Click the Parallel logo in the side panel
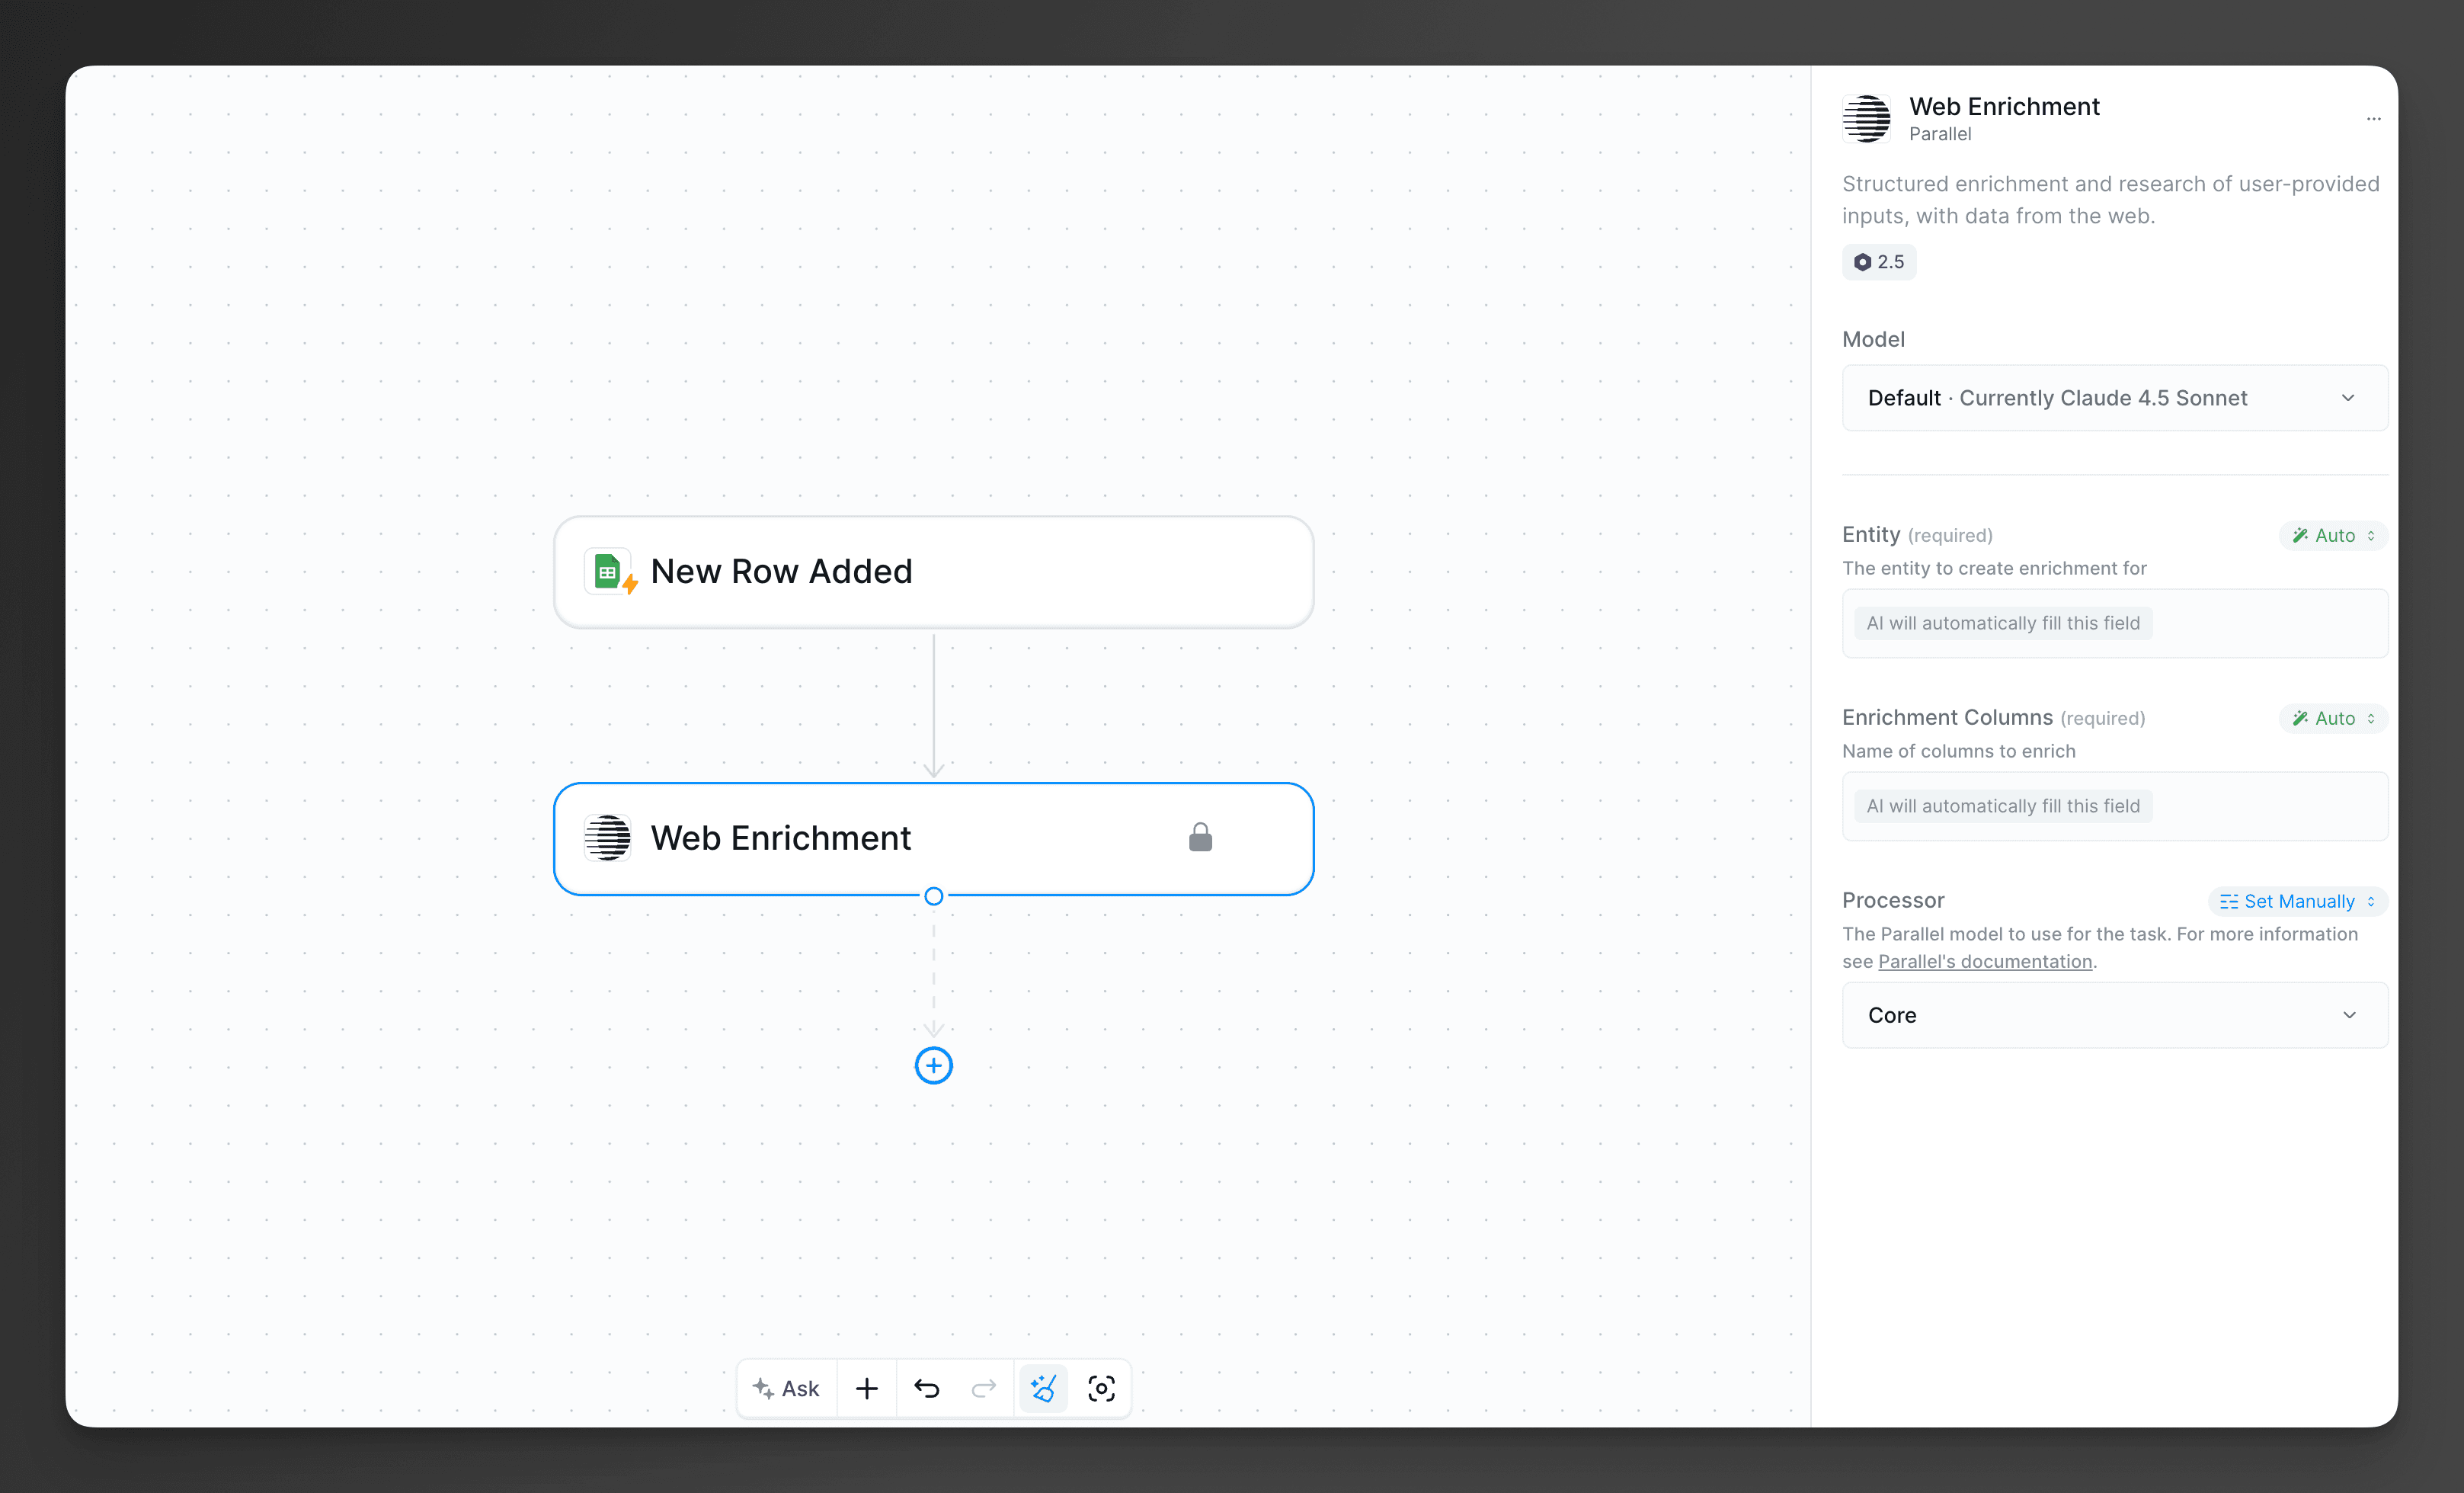 pyautogui.click(x=1866, y=118)
